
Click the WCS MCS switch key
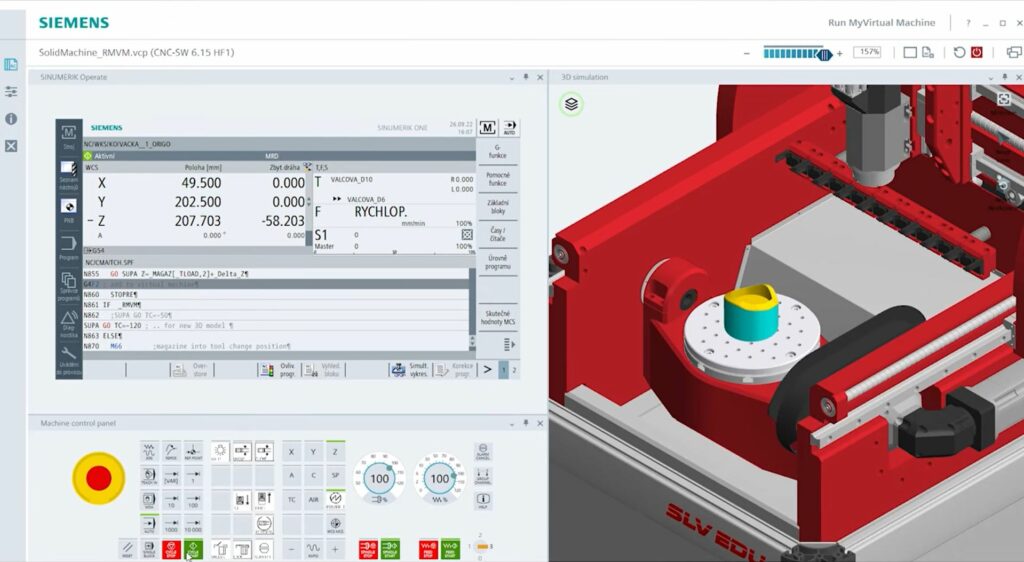[335, 525]
